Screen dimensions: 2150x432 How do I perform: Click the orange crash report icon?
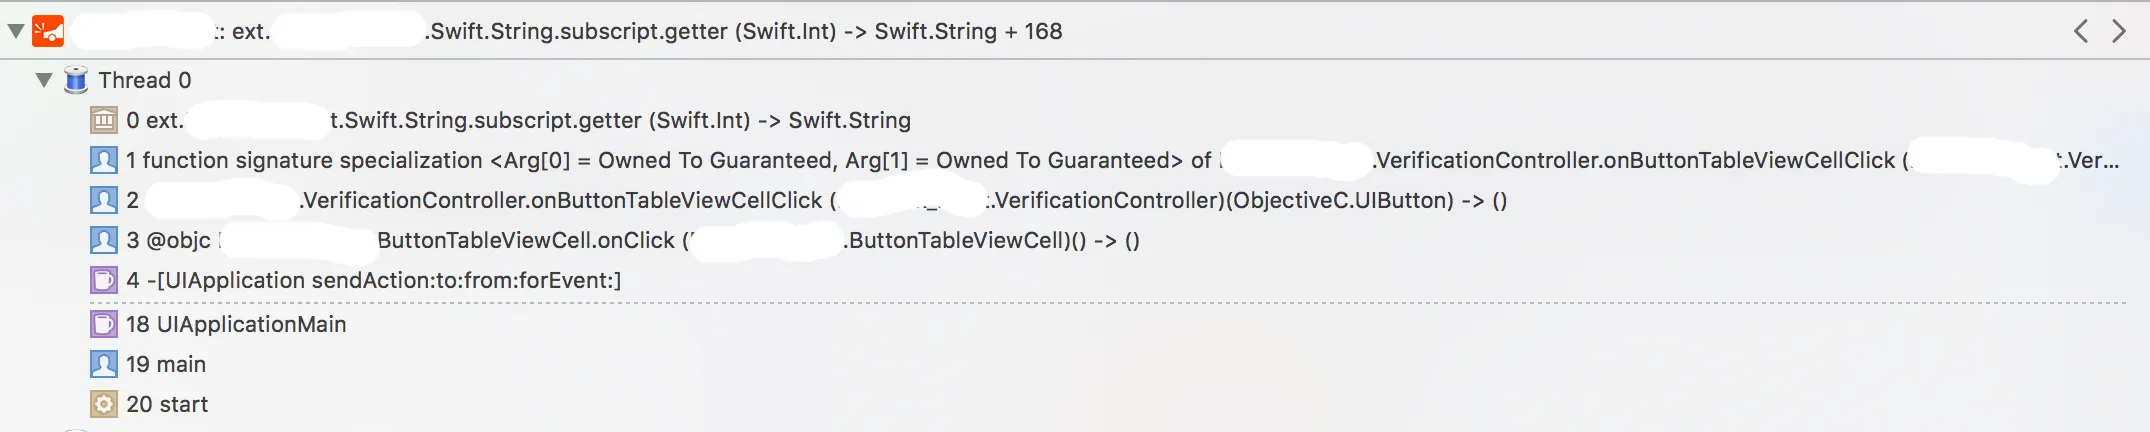tap(48, 31)
